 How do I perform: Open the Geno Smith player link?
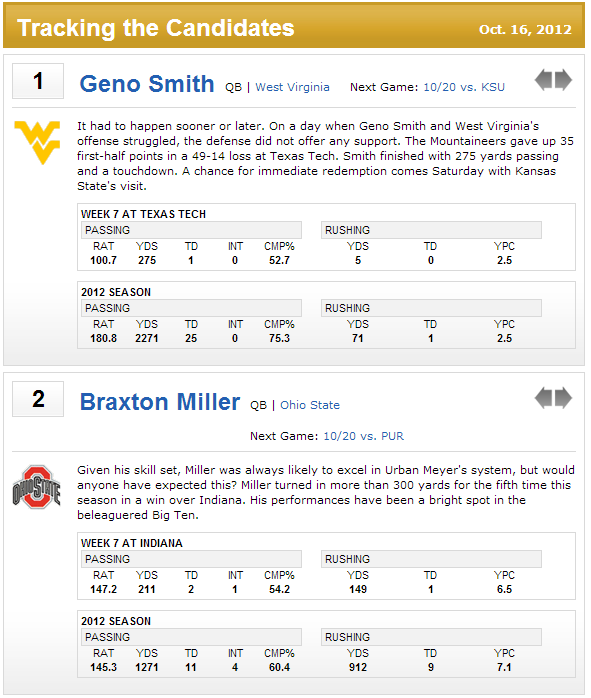[147, 84]
